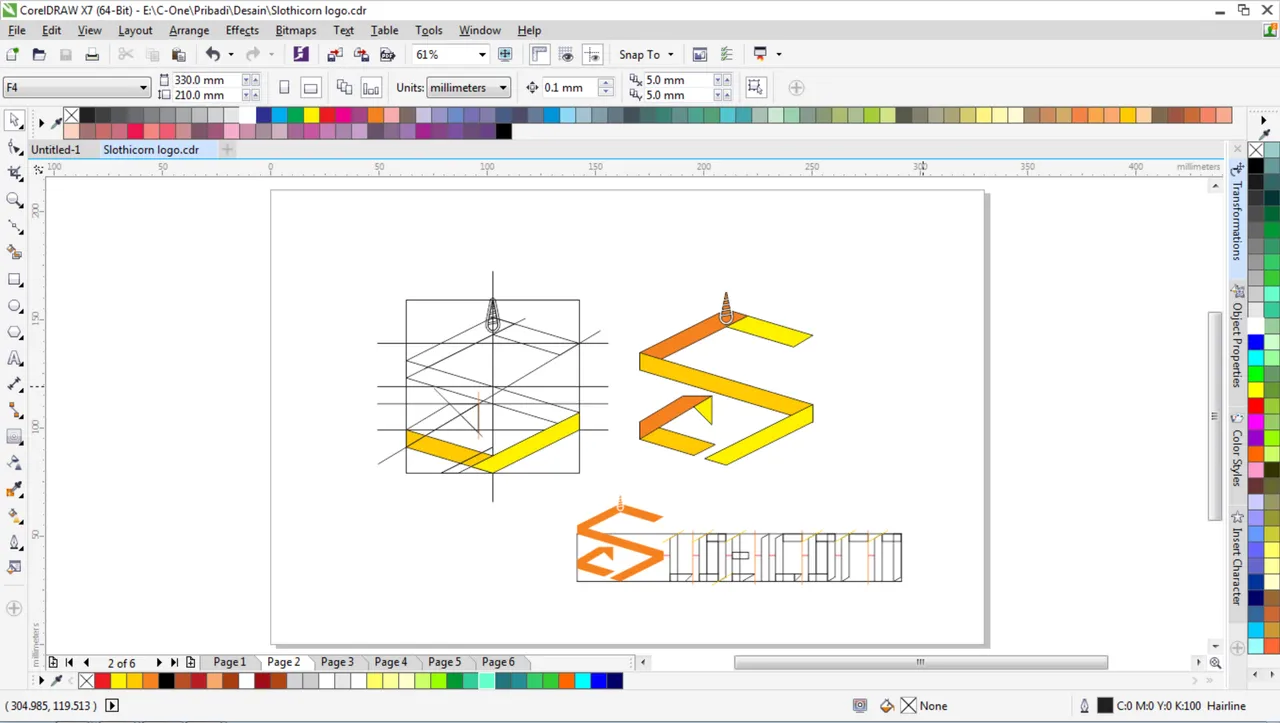This screenshot has width=1280, height=723.
Task: Open the Snap To dropdown
Action: point(645,54)
